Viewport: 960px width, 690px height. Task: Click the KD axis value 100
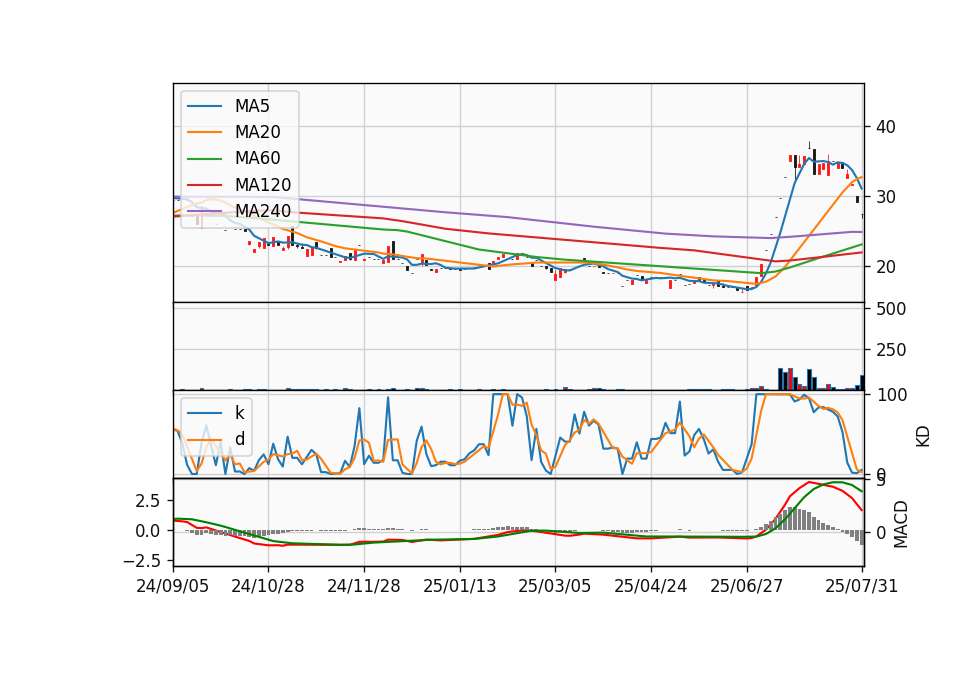[x=891, y=395]
